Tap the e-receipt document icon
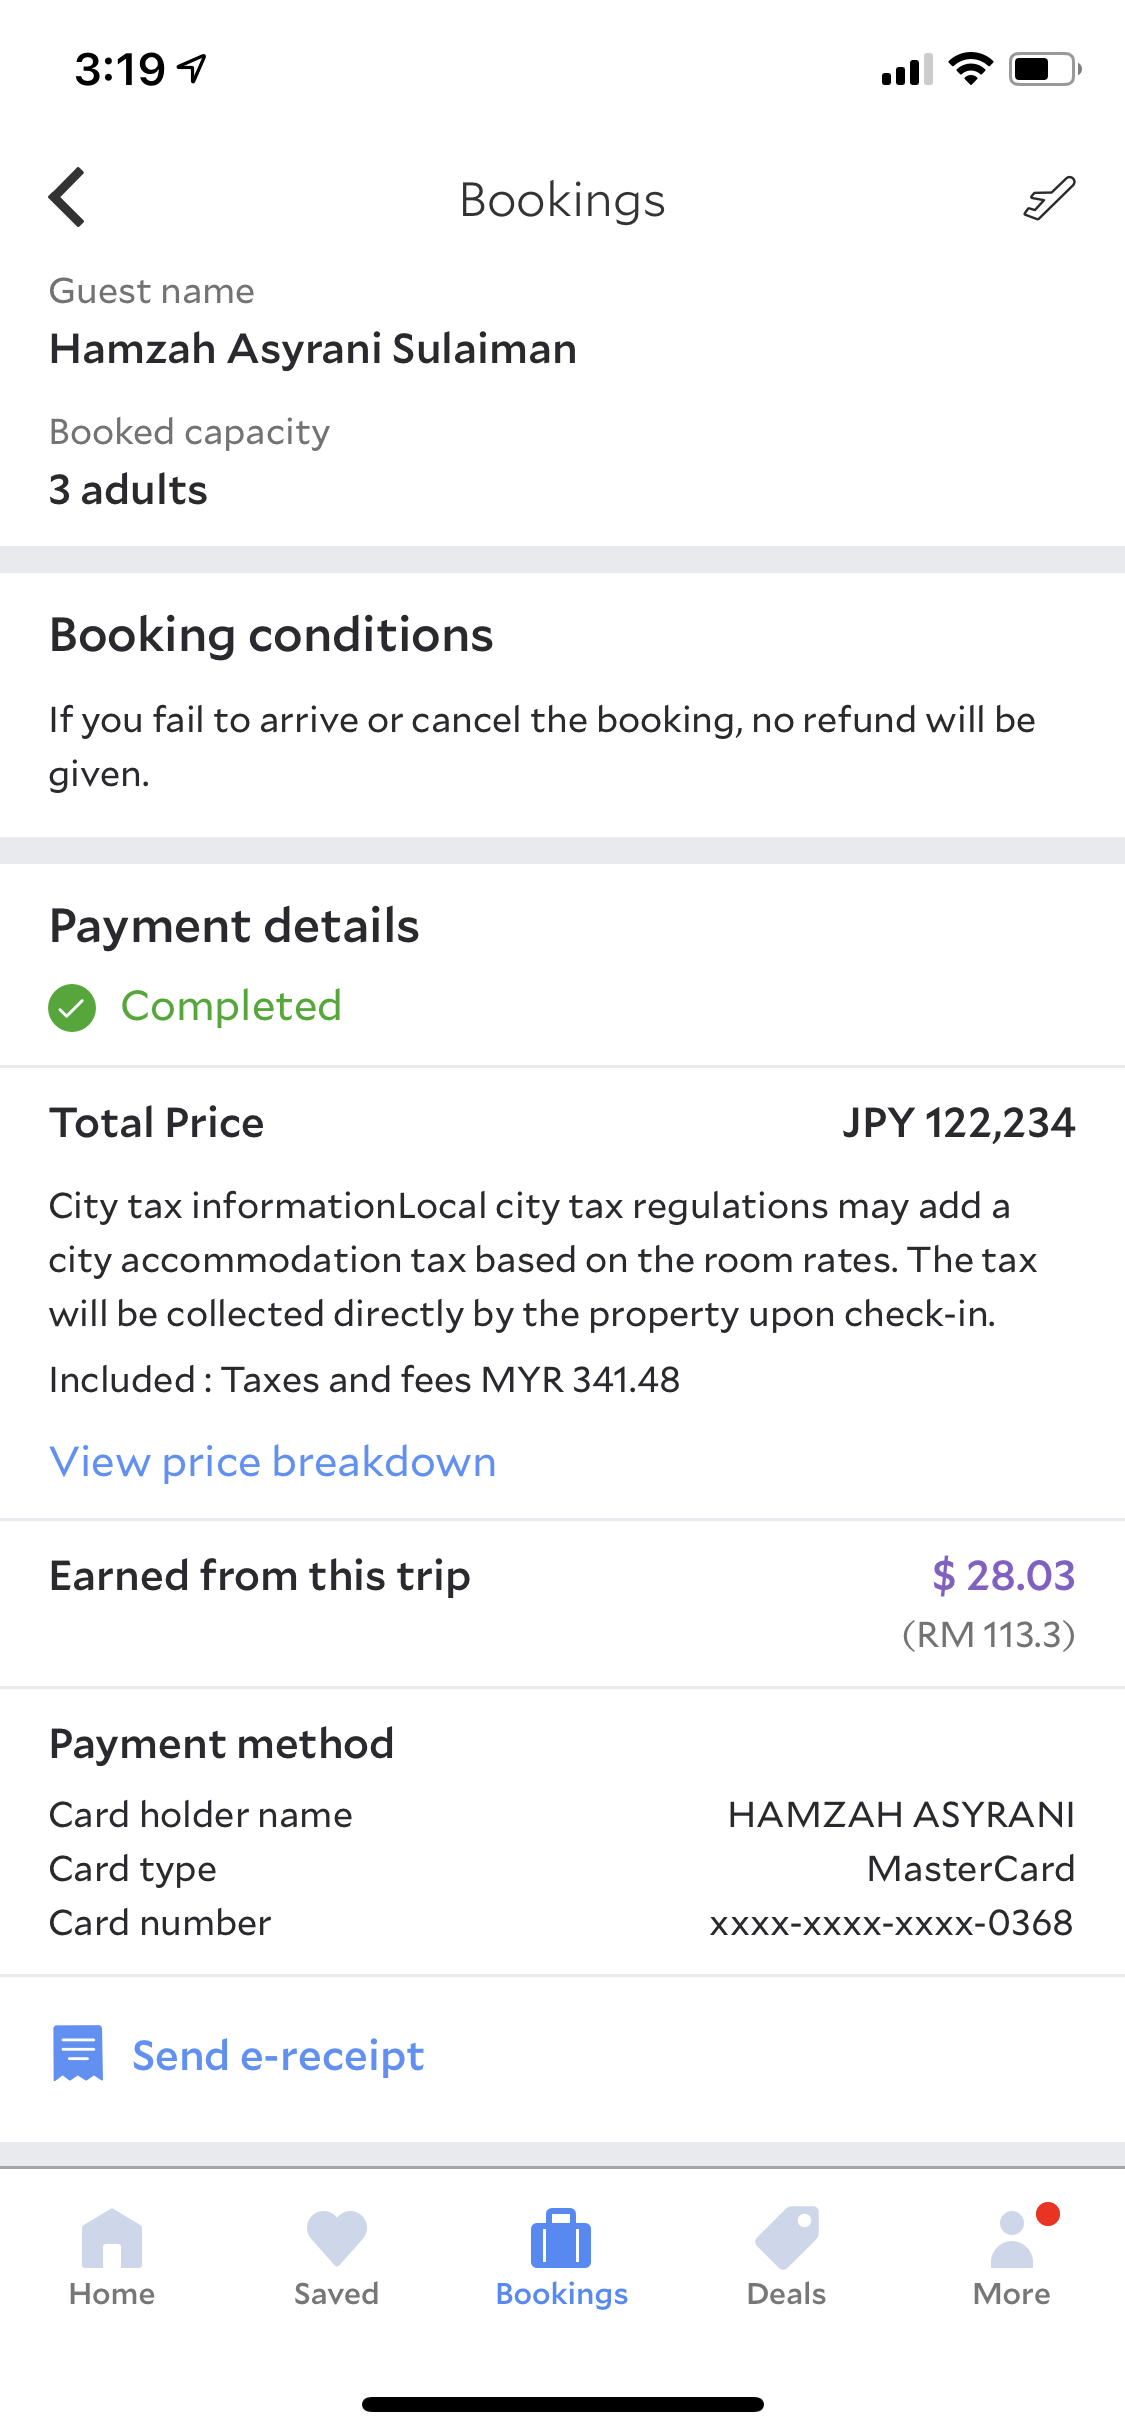The width and height of the screenshot is (1125, 2436). [78, 2053]
